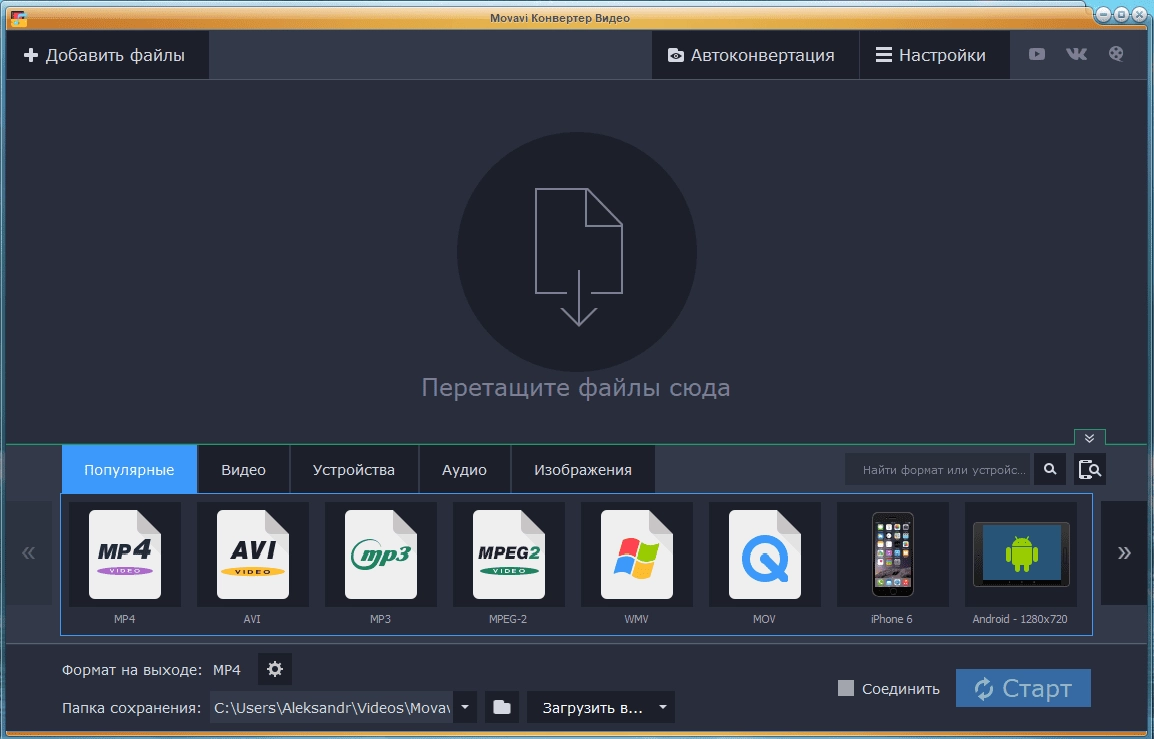Open the Устройства tab
The width and height of the screenshot is (1154, 739).
354,470
